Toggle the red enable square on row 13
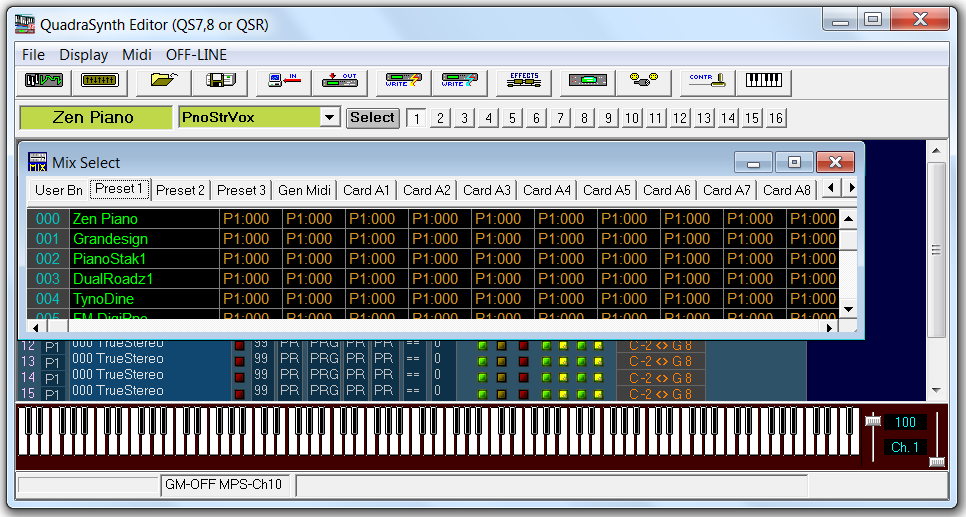Image resolution: width=966 pixels, height=517 pixels. (x=239, y=361)
